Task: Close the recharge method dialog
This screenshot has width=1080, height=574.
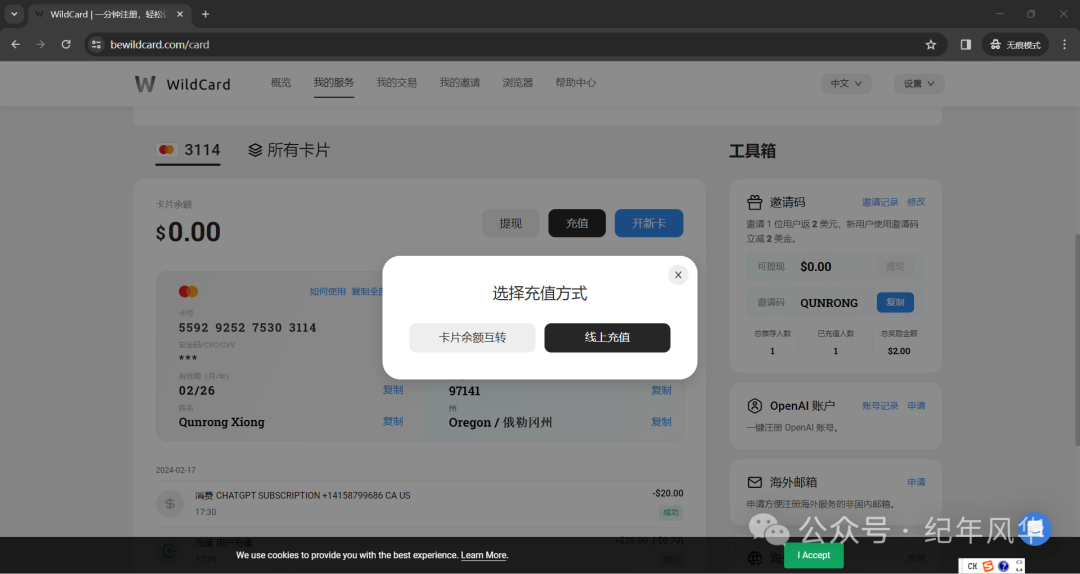Action: pos(678,275)
